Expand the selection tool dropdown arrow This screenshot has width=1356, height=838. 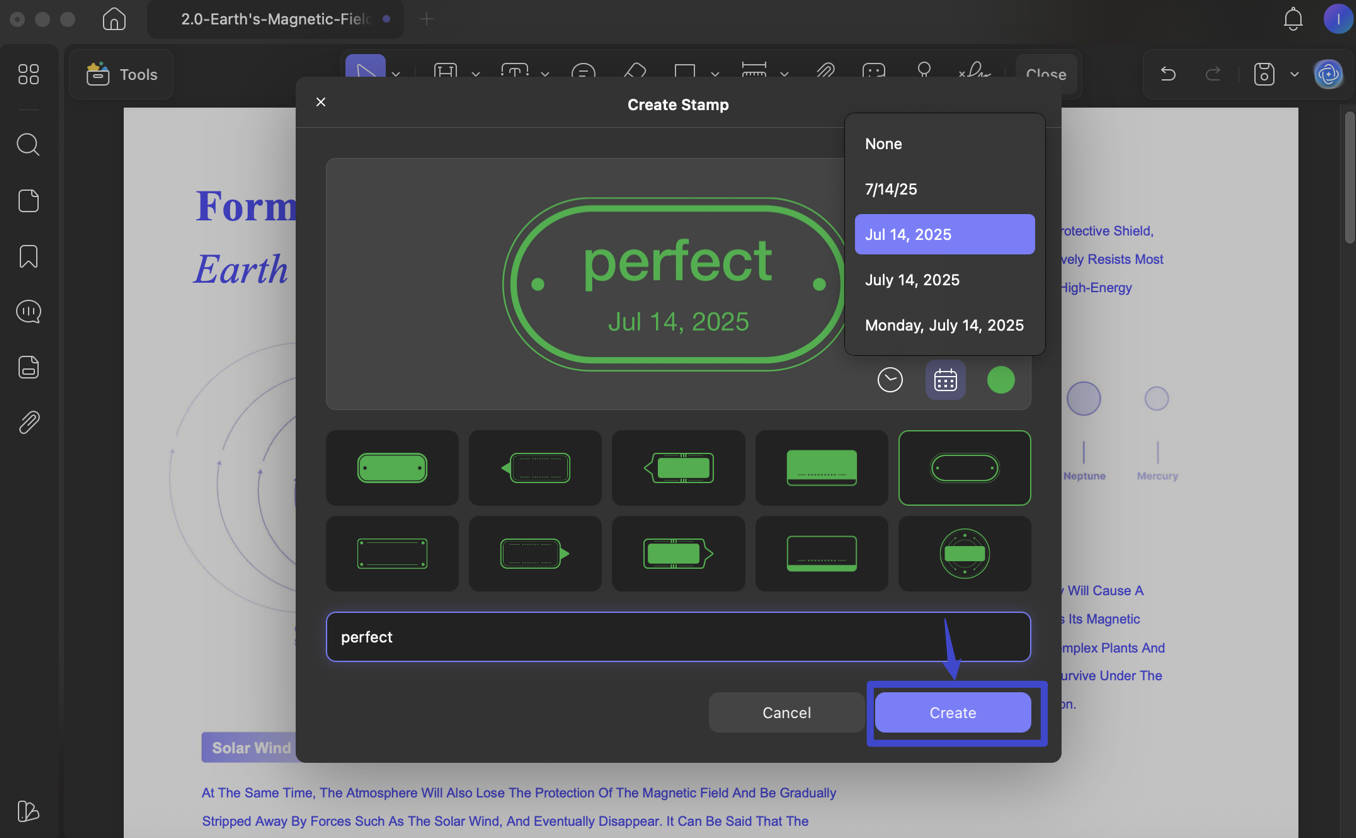tap(396, 74)
